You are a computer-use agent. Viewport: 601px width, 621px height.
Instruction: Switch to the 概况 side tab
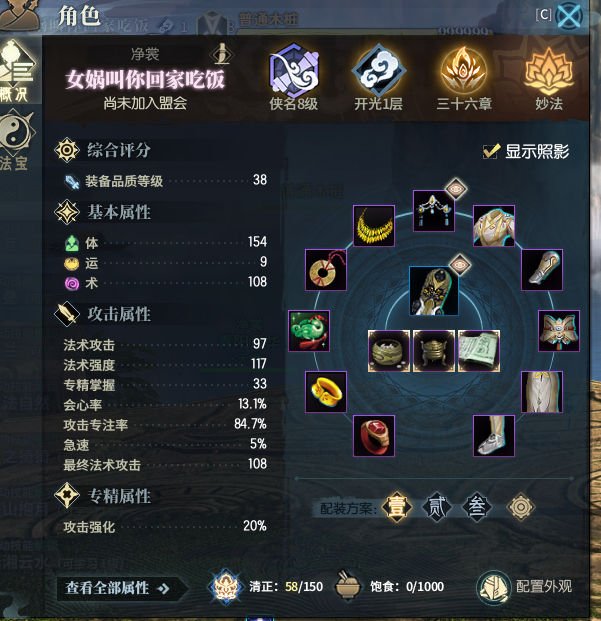[17, 71]
